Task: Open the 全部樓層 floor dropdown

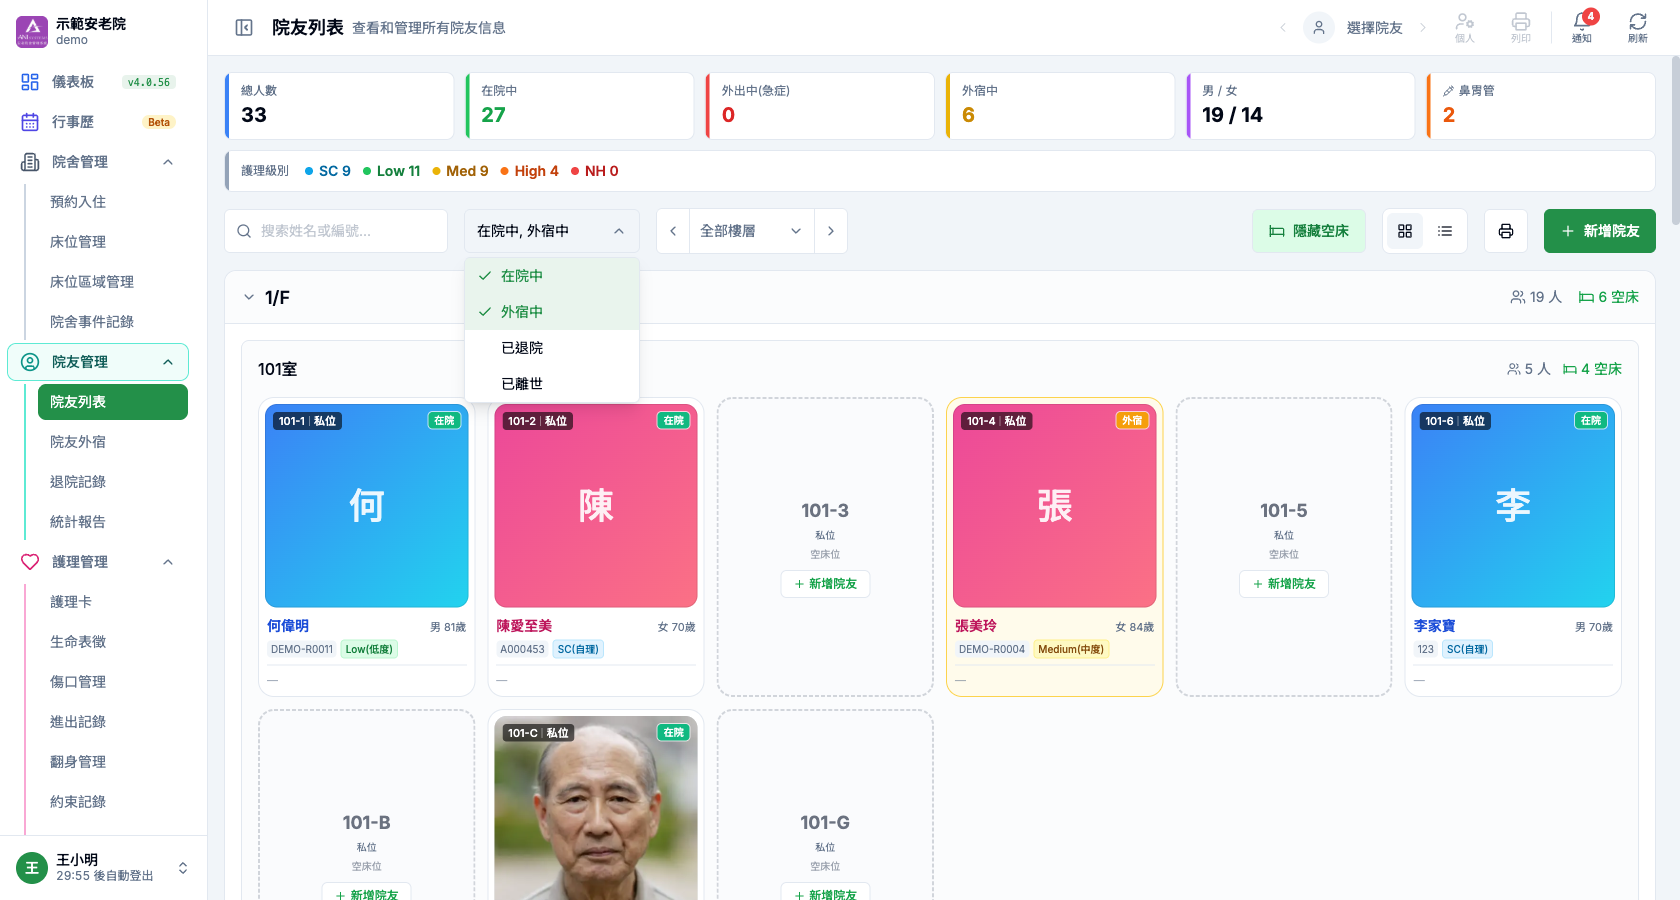Action: pyautogui.click(x=751, y=231)
